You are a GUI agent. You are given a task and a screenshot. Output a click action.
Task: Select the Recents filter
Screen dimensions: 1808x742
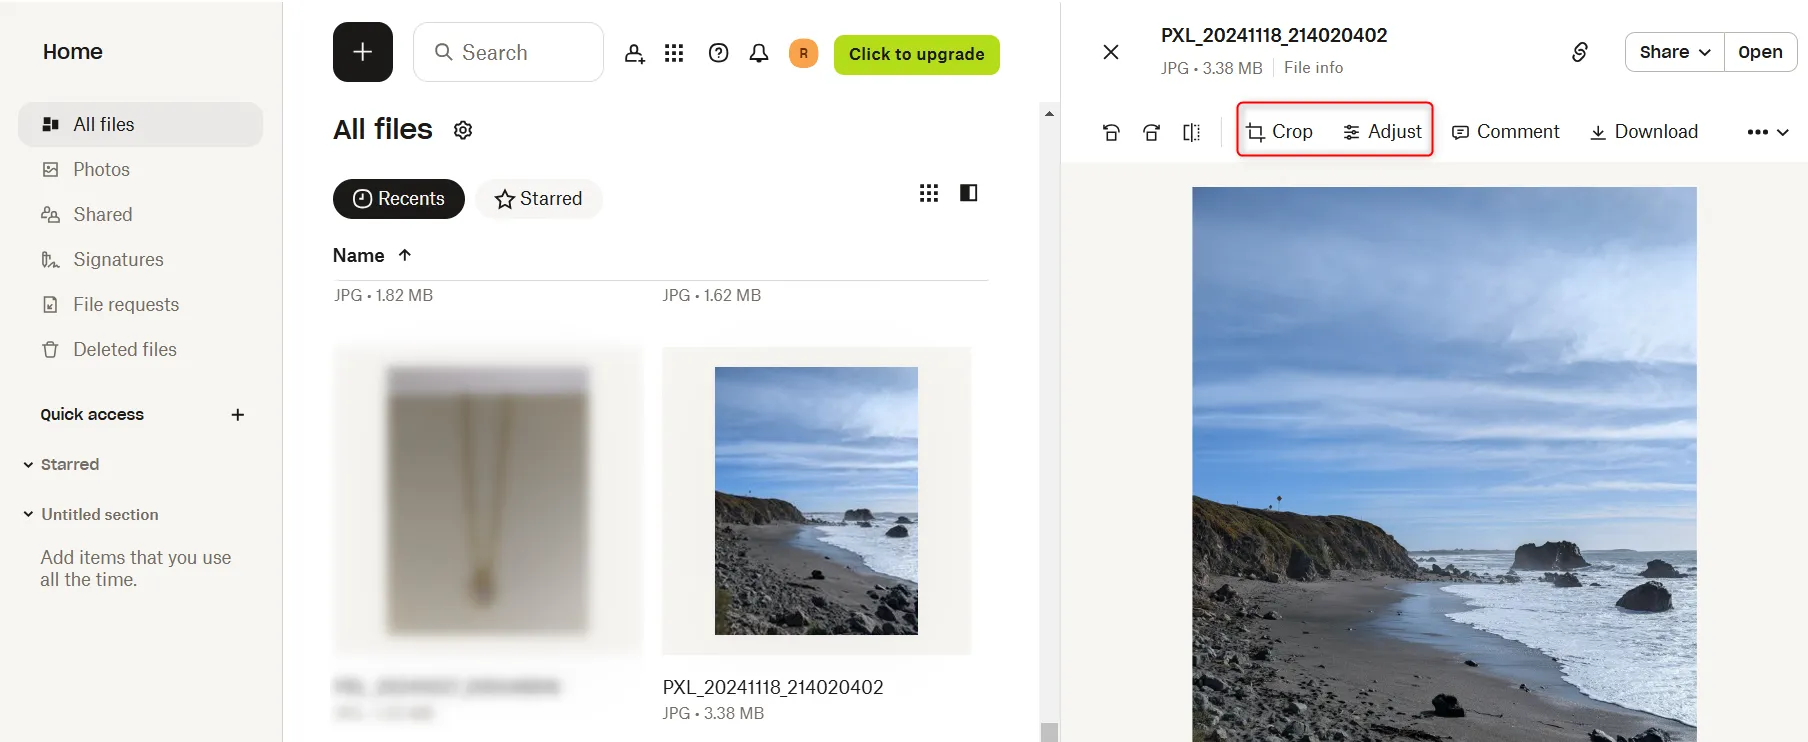(399, 199)
